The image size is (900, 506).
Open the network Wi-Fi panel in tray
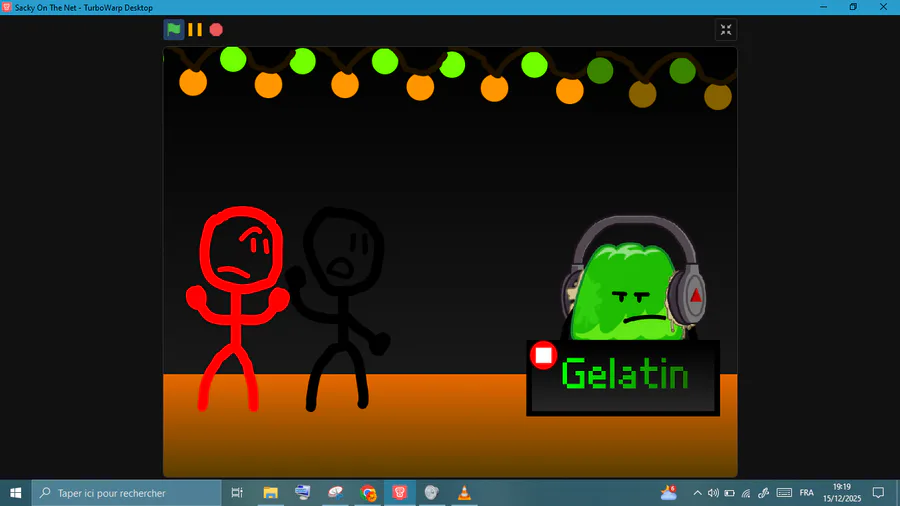click(x=746, y=493)
